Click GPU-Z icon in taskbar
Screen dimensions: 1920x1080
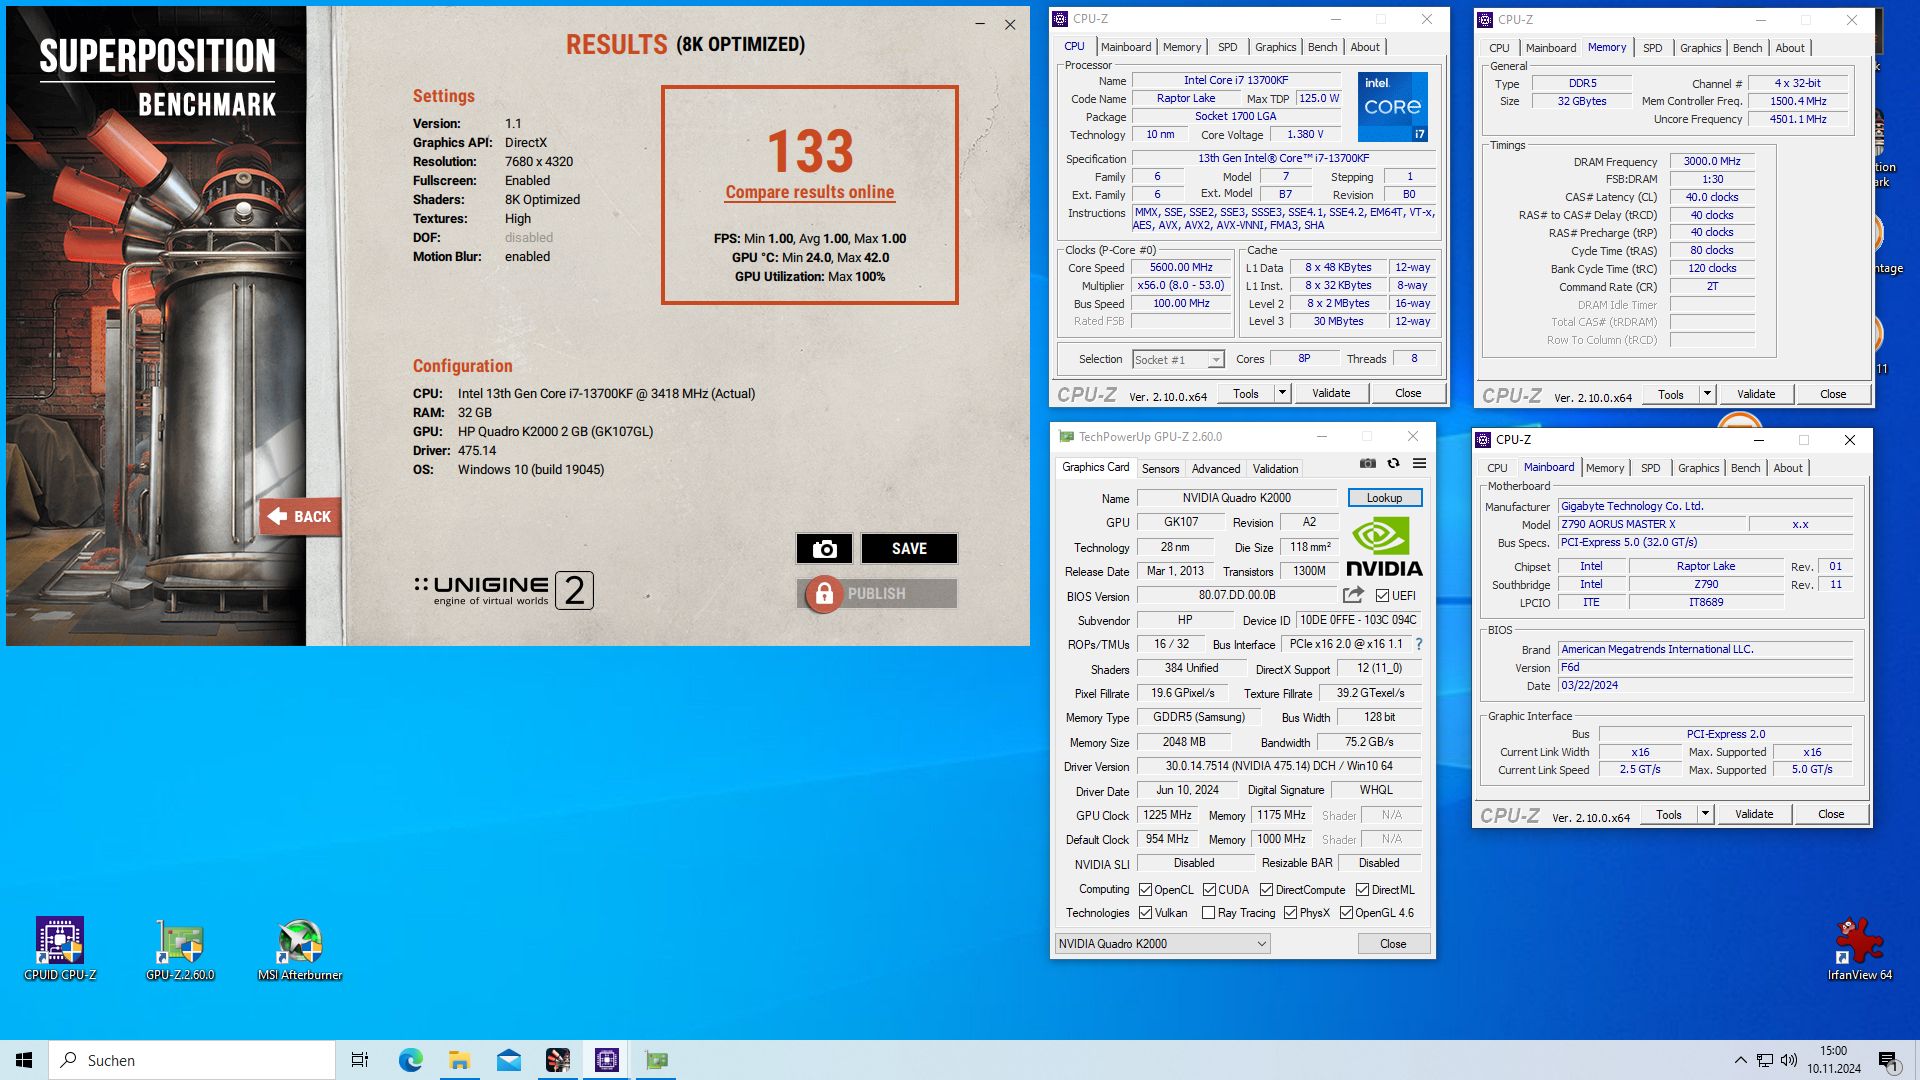pos(656,1060)
